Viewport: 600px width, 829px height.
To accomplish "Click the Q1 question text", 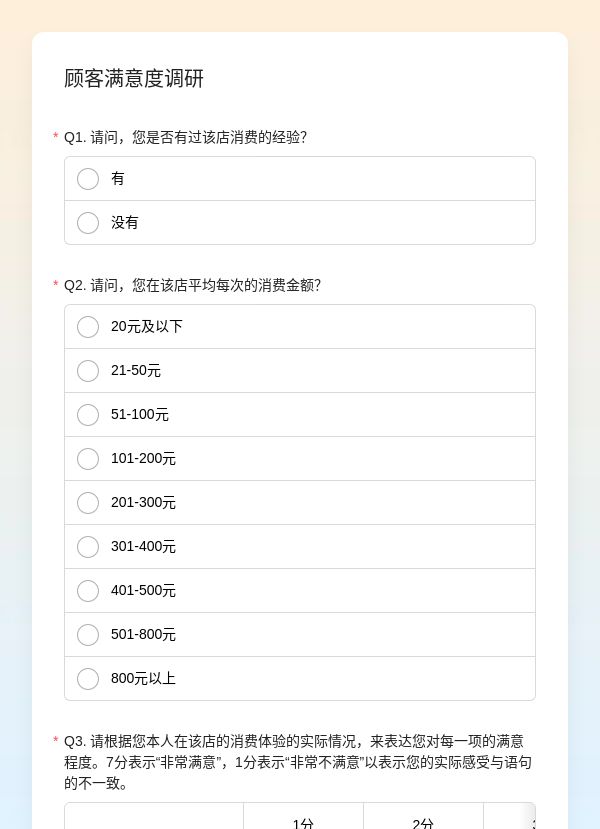I will click(186, 137).
